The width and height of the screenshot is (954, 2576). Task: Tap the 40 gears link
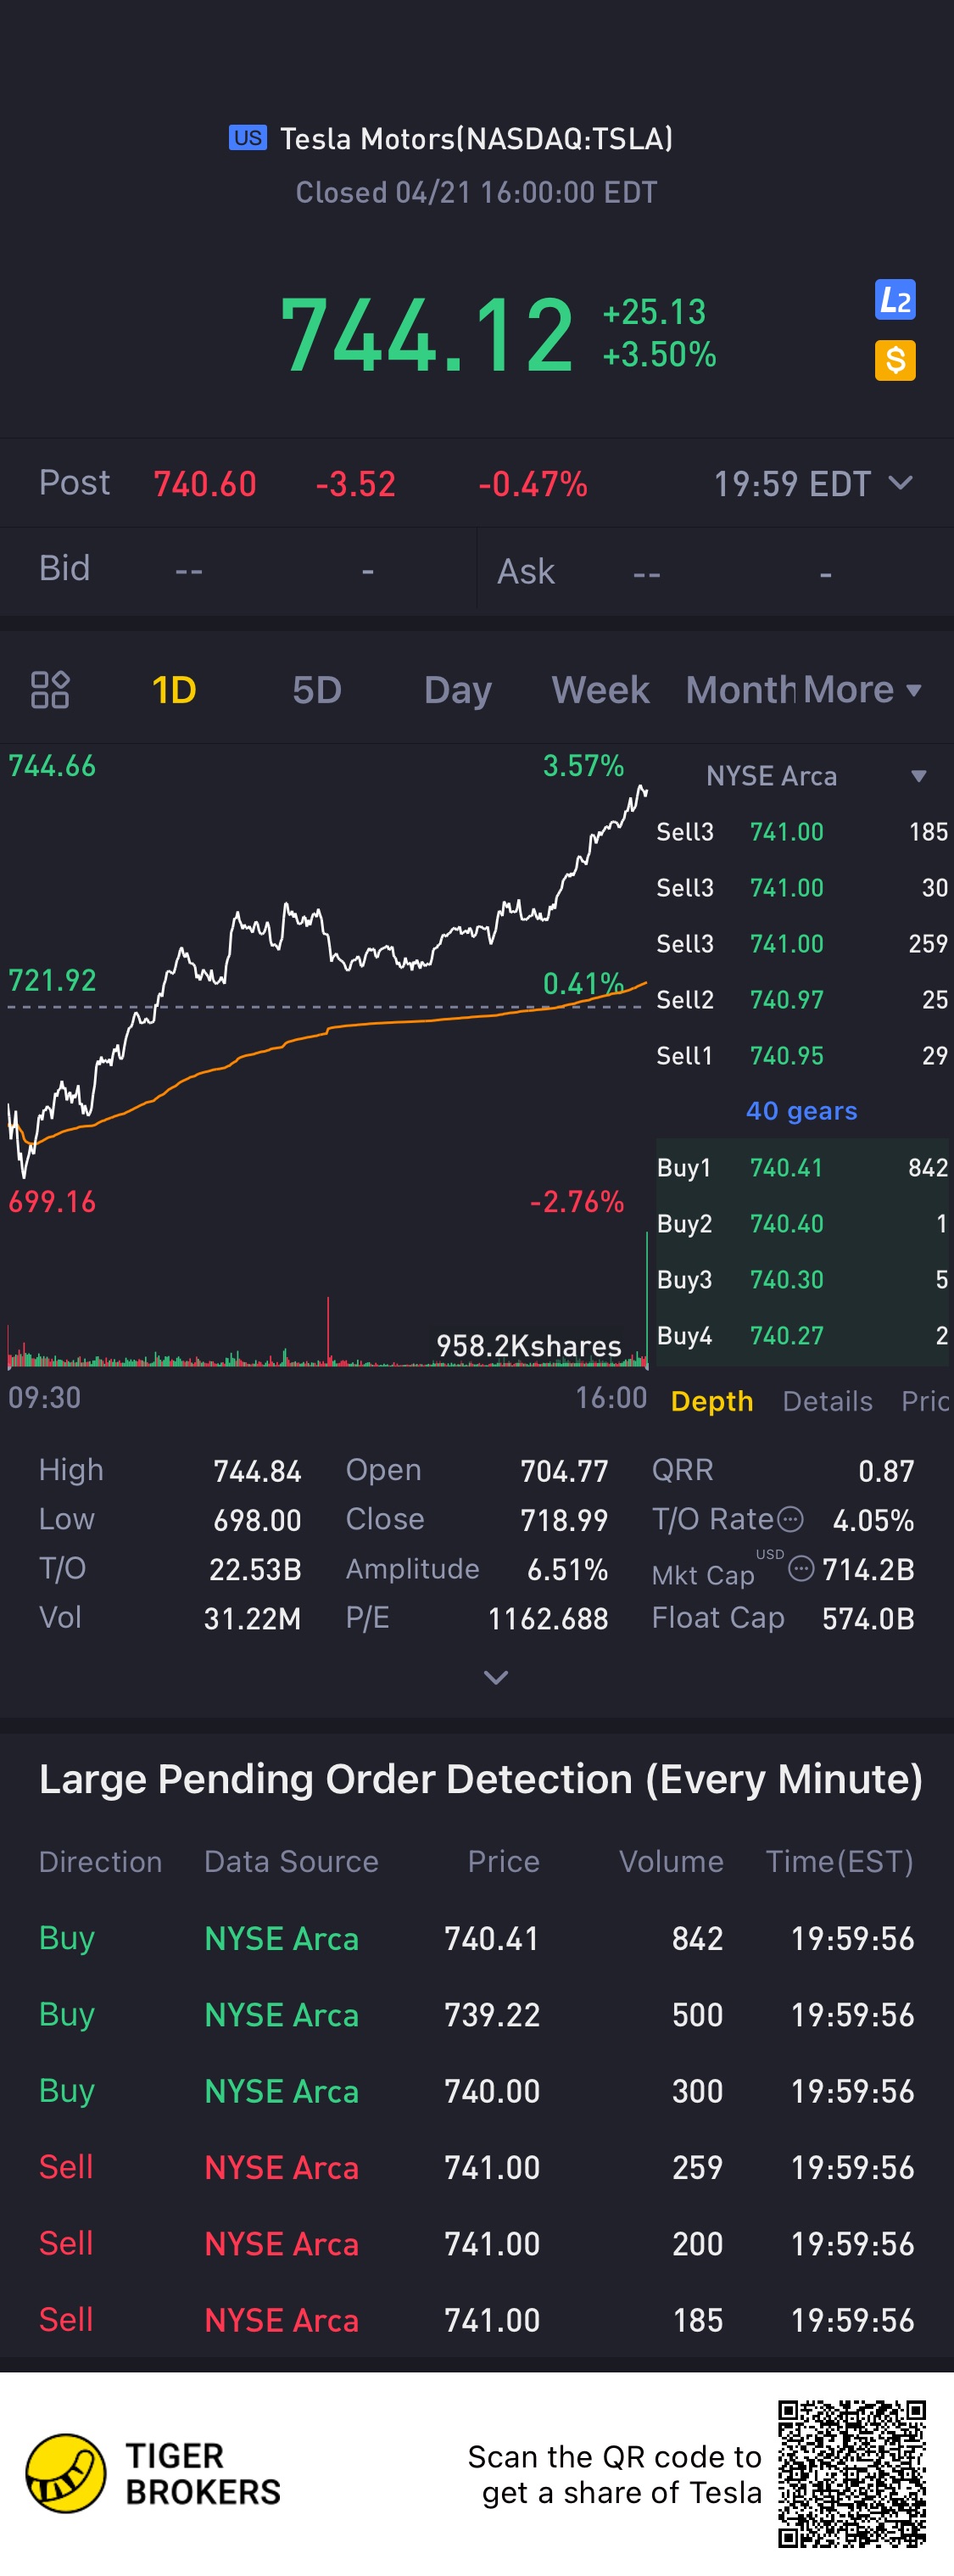801,1111
